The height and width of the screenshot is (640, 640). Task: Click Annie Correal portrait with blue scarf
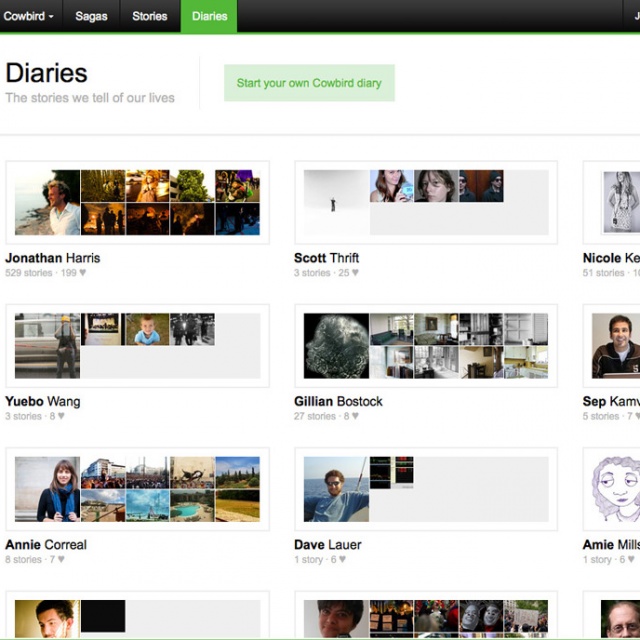(47, 489)
